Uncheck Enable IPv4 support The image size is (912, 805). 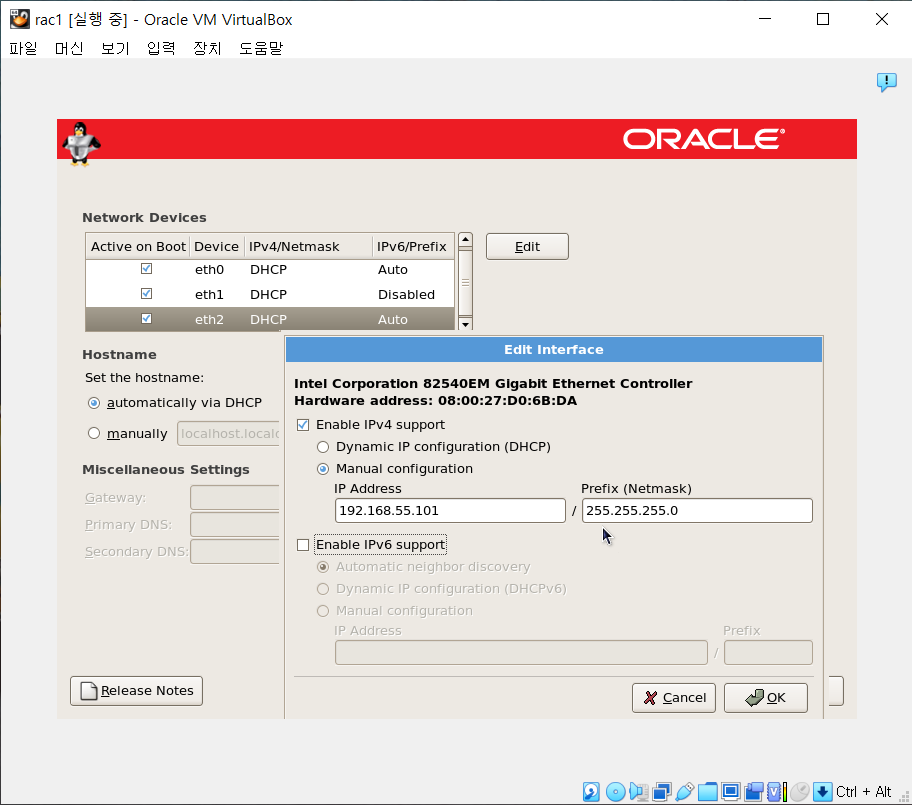(x=303, y=425)
